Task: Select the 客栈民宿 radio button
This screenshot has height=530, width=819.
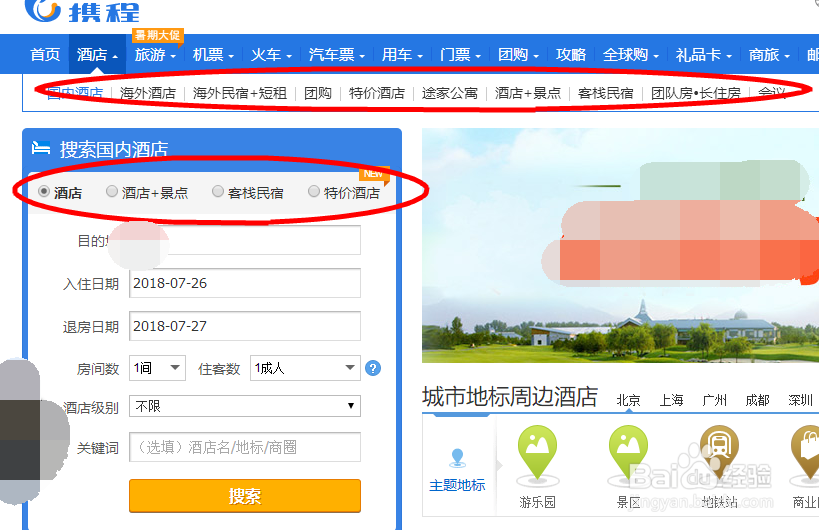Action: (x=218, y=192)
